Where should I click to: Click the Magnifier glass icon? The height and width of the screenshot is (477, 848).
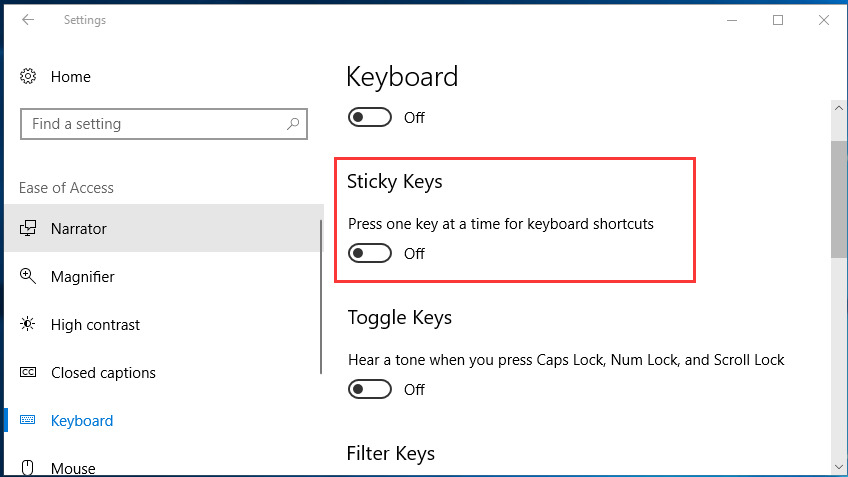click(28, 276)
